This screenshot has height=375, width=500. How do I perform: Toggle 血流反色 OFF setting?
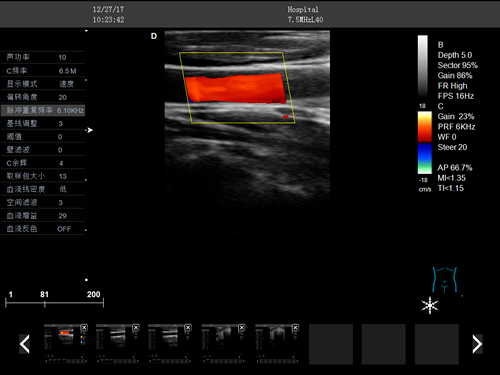point(43,229)
